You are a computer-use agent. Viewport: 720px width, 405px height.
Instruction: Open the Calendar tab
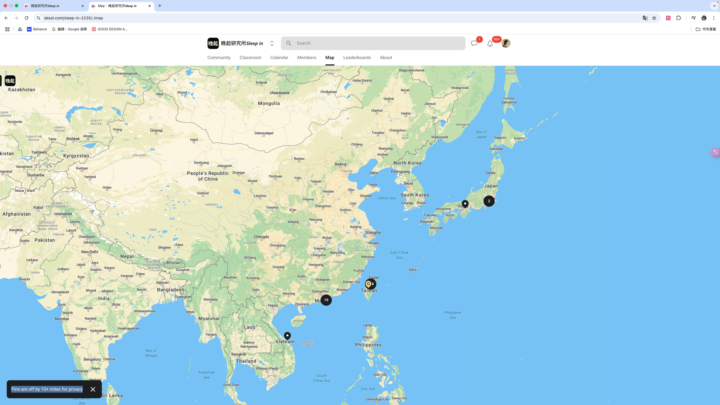pyautogui.click(x=279, y=57)
